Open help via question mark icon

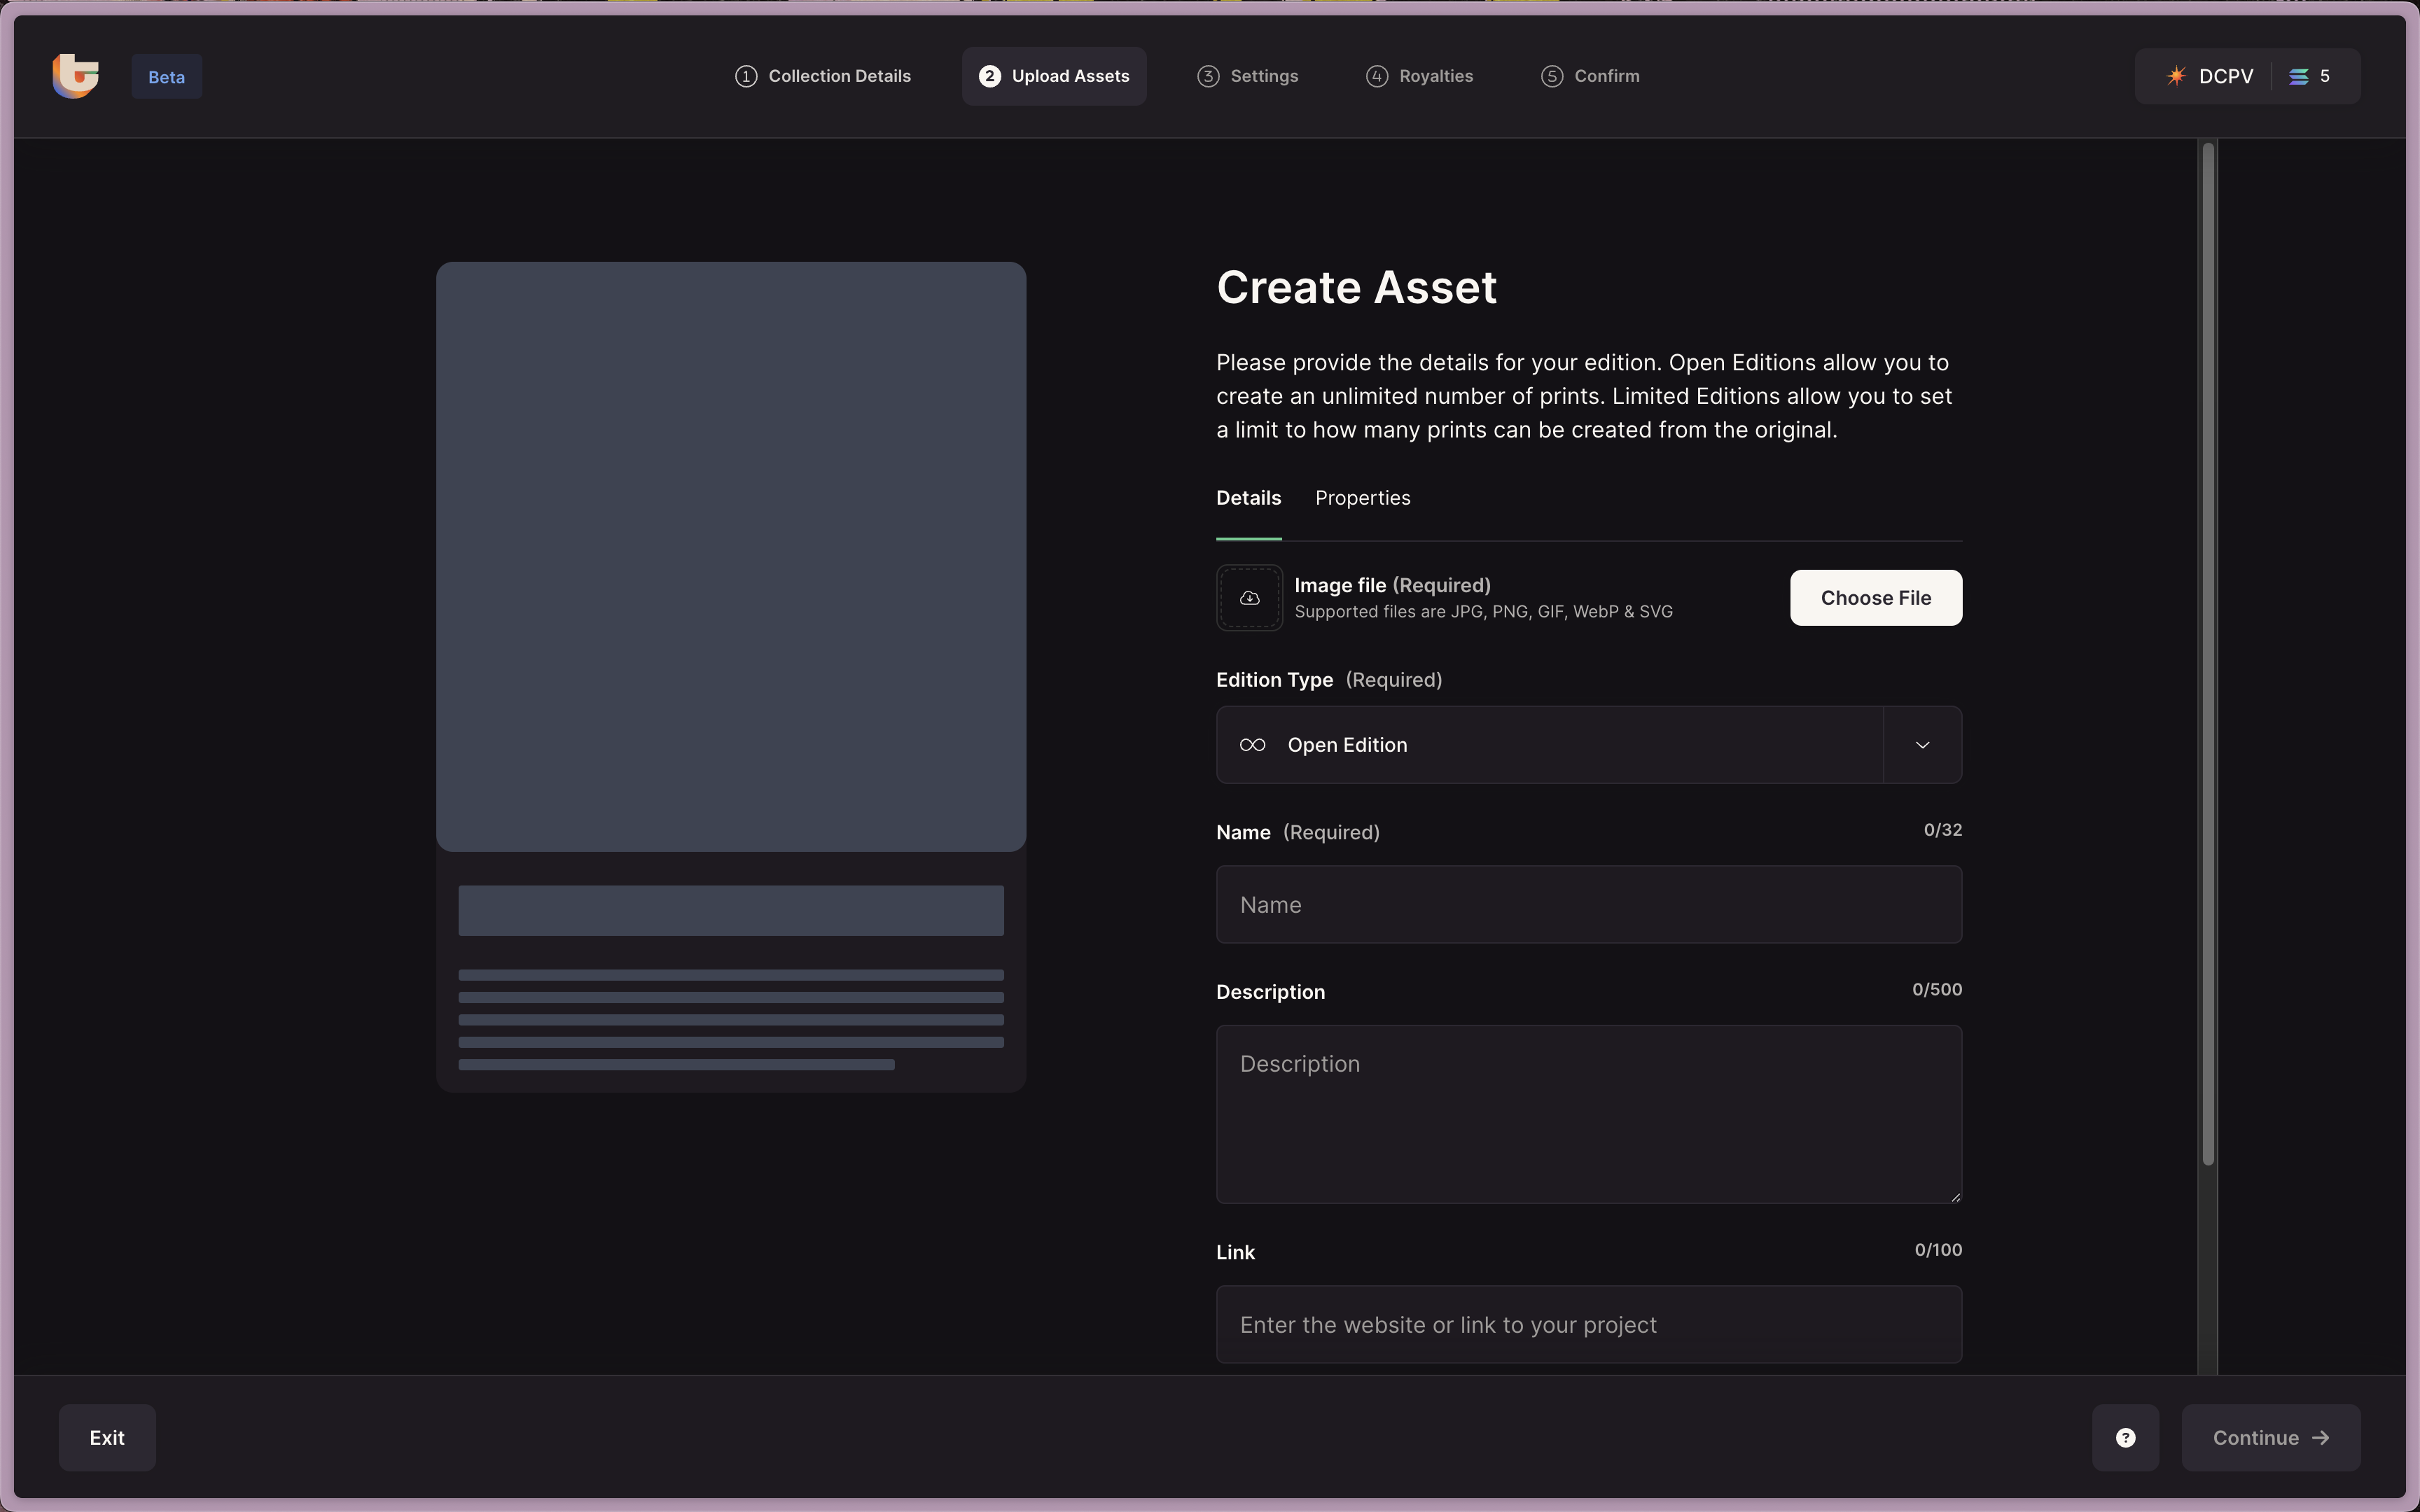tap(2125, 1438)
